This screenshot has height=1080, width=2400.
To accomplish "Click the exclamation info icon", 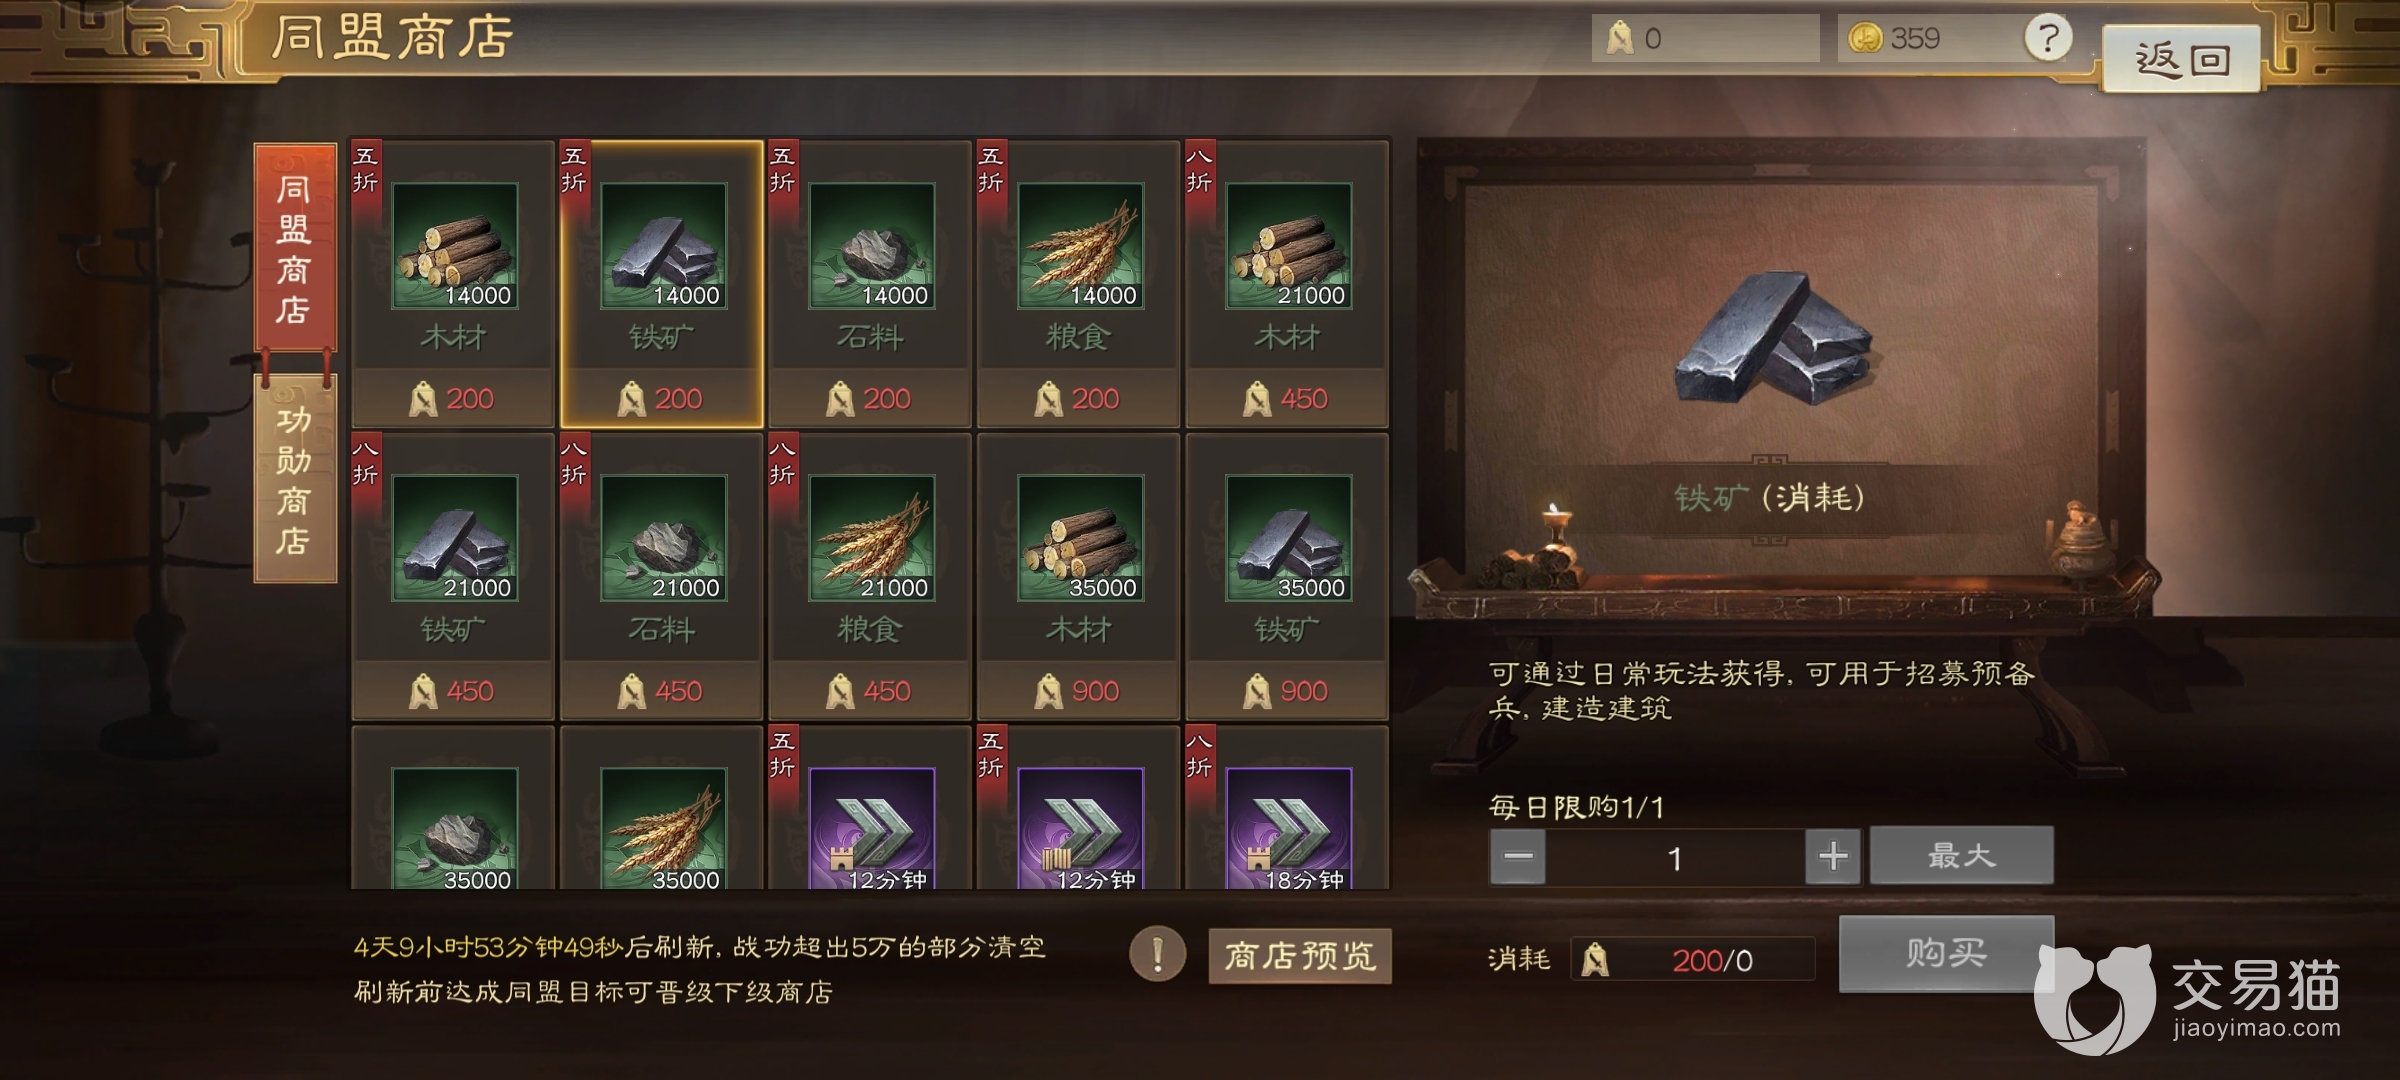I will coord(1158,954).
